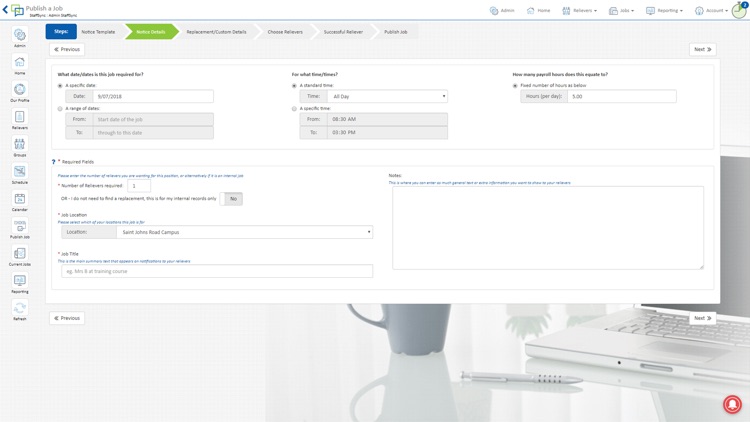Image resolution: width=750 pixels, height=422 pixels.
Task: Click the Required Fields help question mark
Action: 54,162
